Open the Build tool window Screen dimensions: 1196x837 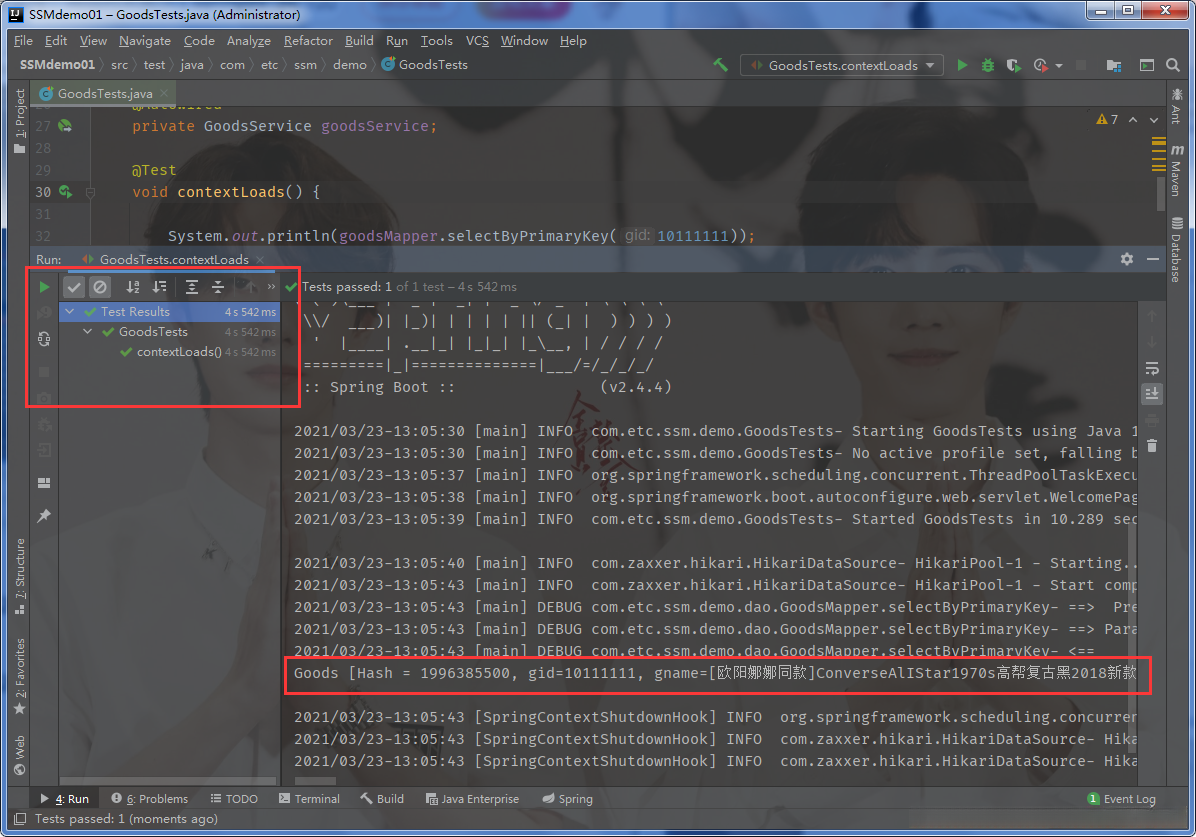[381, 799]
